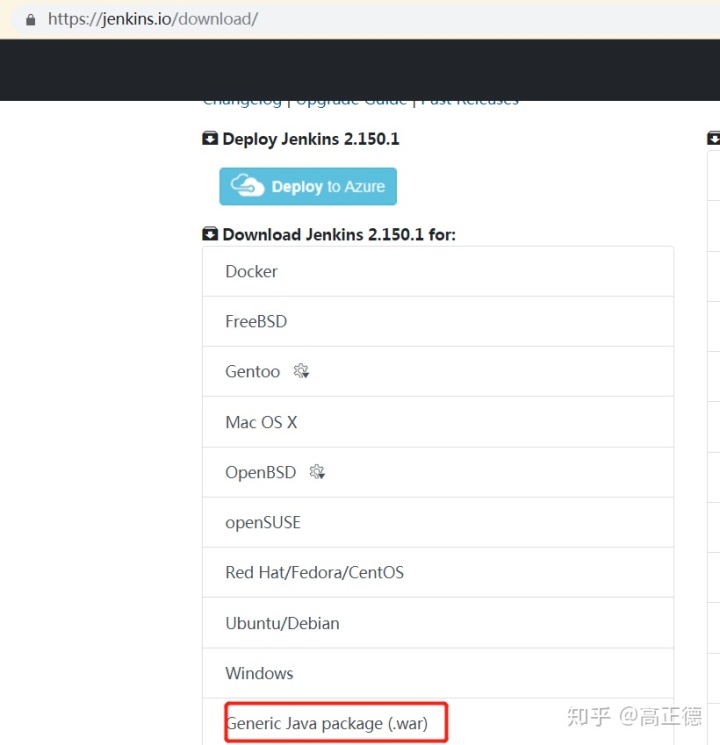Download the Generic Java package (.war)
Screen dimensions: 720x745
point(438,723)
